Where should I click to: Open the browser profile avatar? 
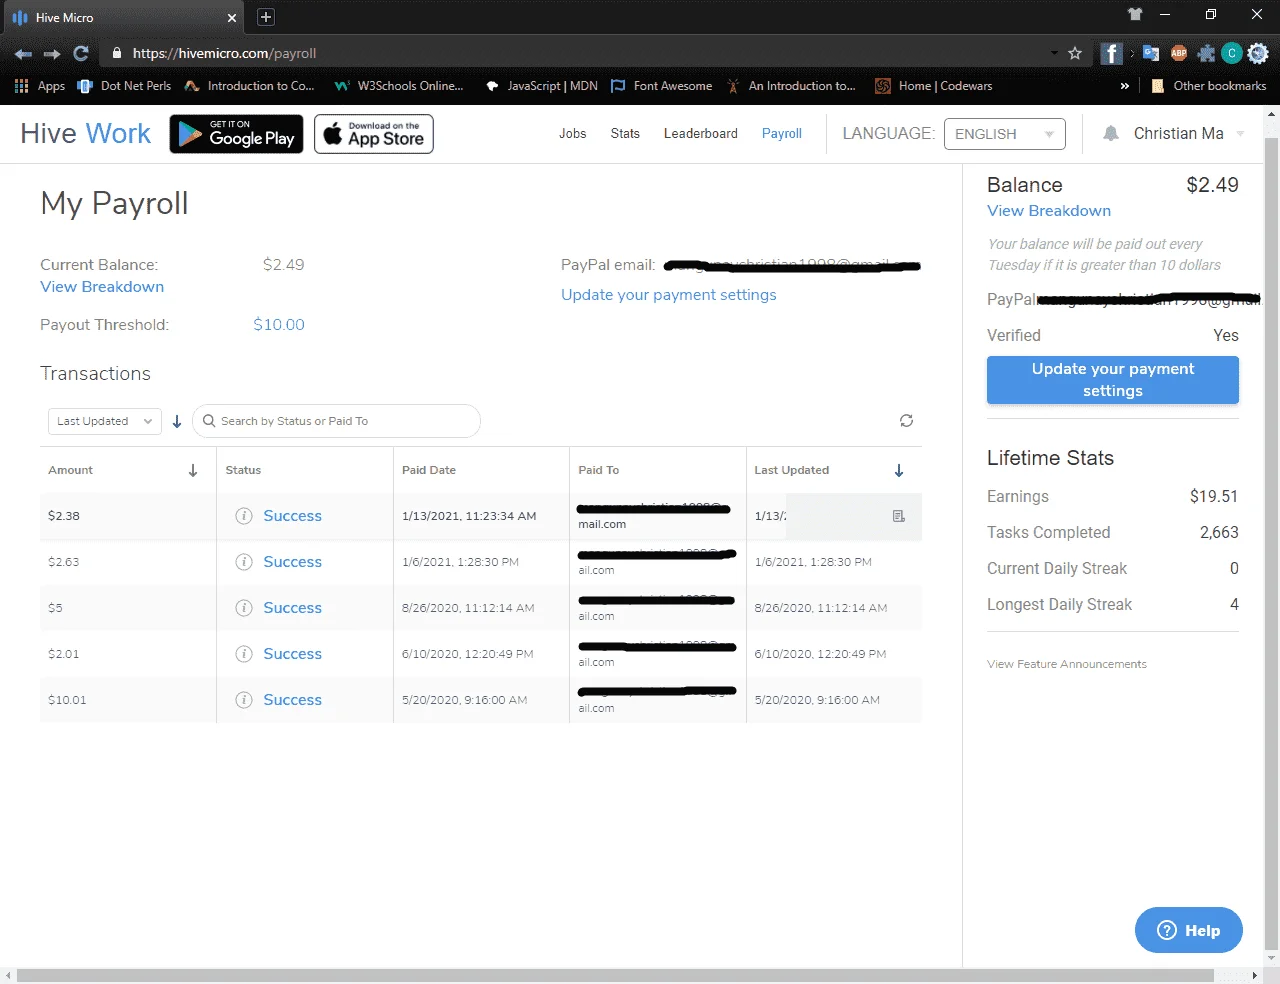tap(1232, 54)
